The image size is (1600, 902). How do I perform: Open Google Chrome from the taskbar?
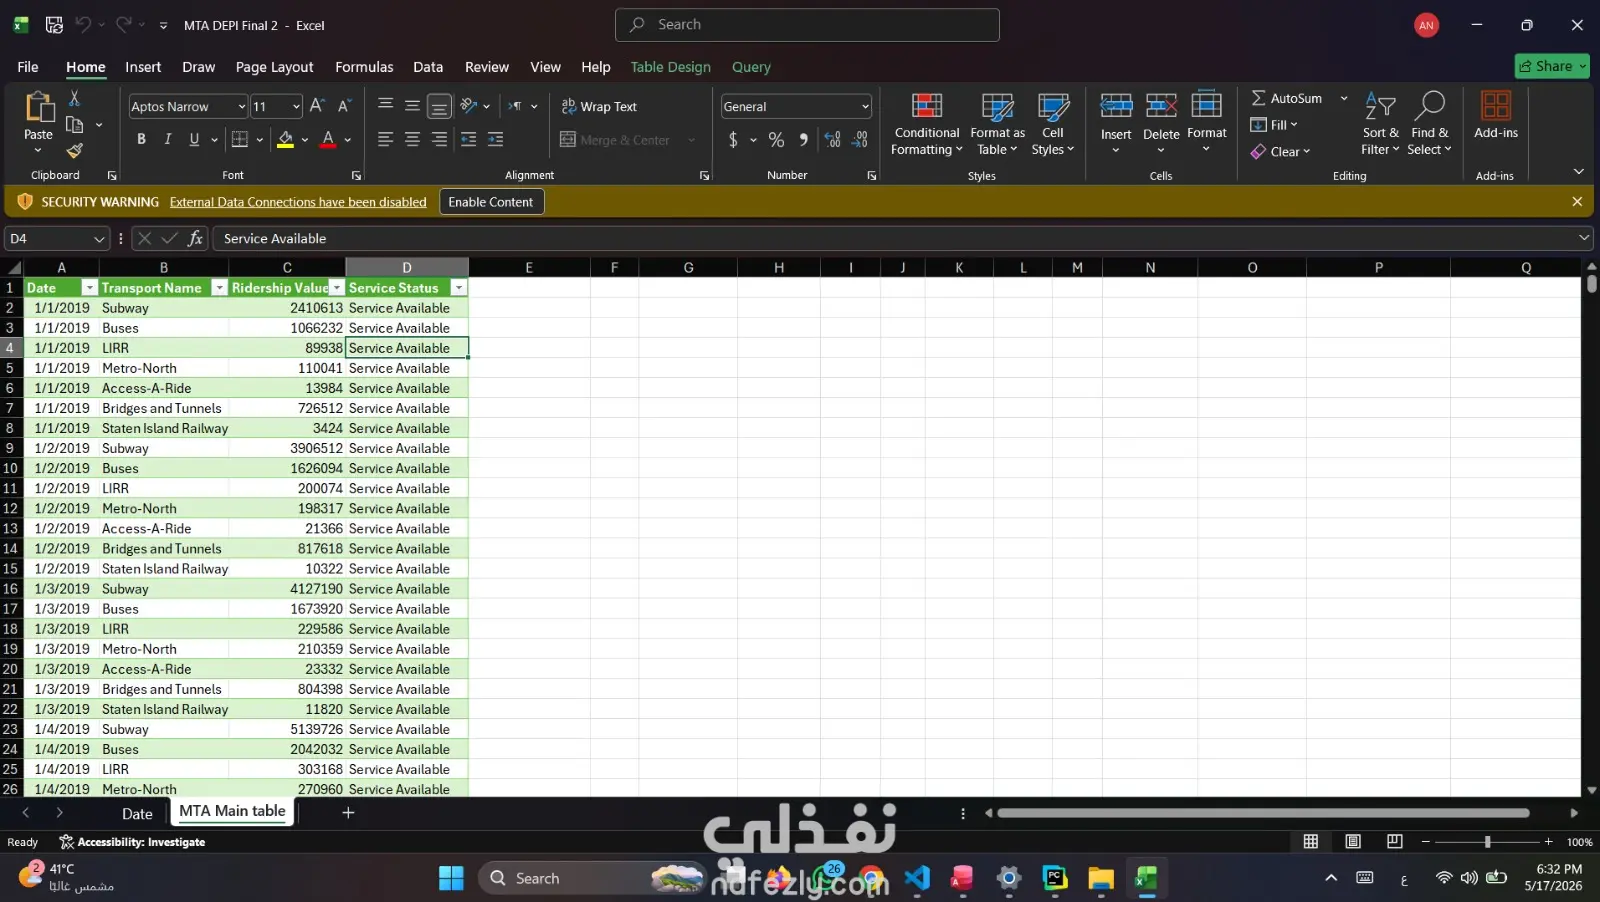(871, 878)
